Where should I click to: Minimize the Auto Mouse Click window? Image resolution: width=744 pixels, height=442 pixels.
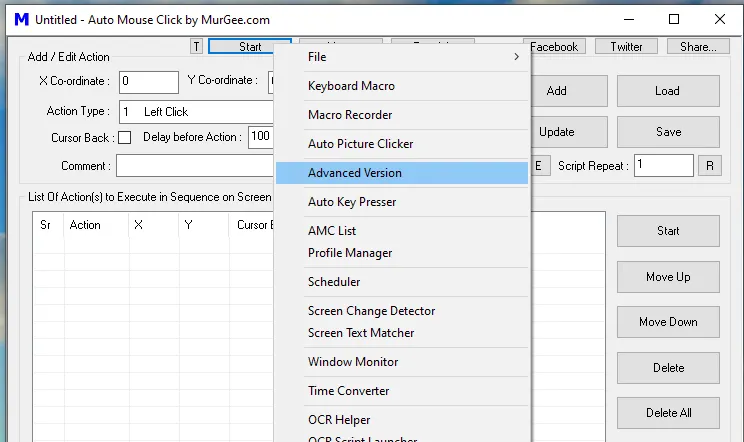[x=629, y=19]
